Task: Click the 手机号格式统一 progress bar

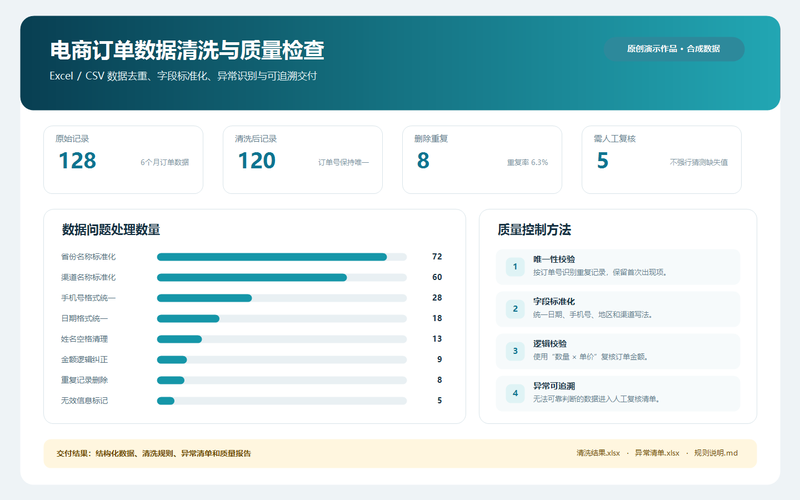Action: (x=282, y=298)
